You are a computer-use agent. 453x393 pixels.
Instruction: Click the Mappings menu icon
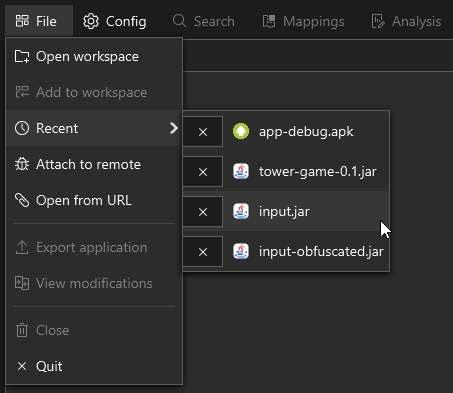pos(269,21)
